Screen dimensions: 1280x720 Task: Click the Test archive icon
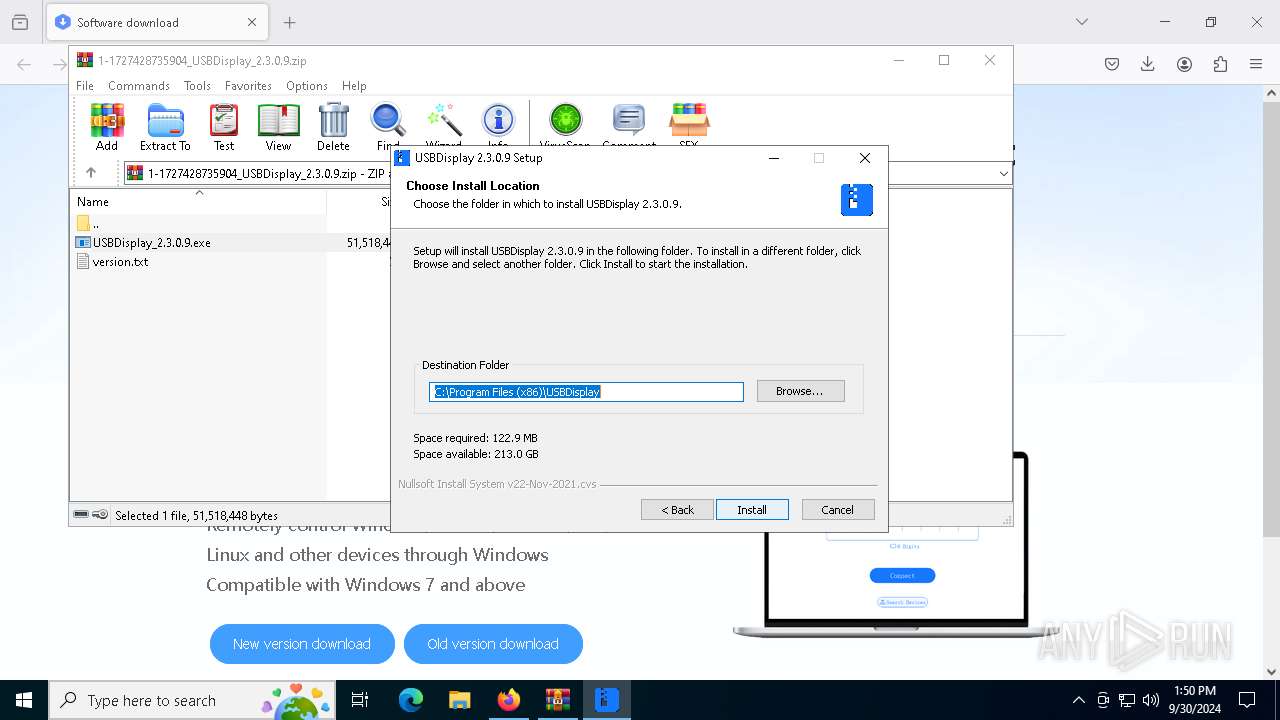click(224, 127)
